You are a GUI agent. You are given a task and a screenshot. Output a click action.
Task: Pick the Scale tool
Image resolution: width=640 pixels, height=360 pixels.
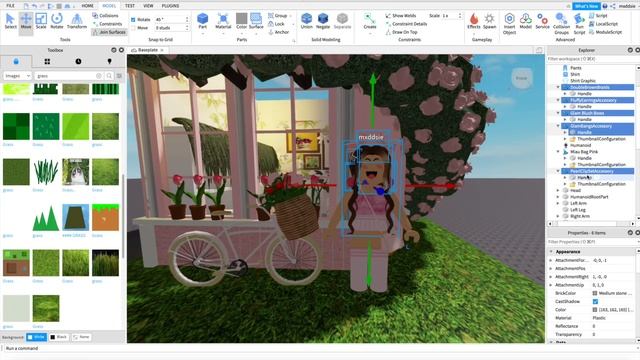[x=41, y=21]
